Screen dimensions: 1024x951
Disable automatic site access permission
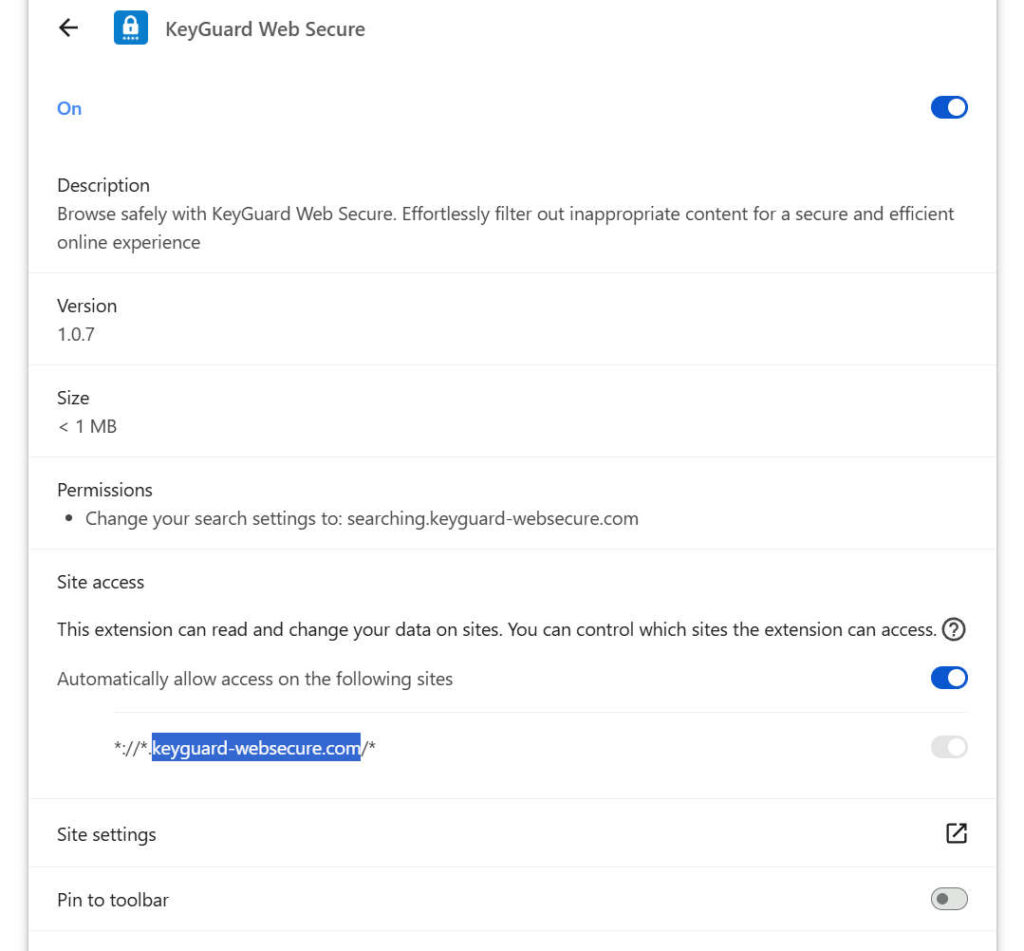pyautogui.click(x=946, y=677)
